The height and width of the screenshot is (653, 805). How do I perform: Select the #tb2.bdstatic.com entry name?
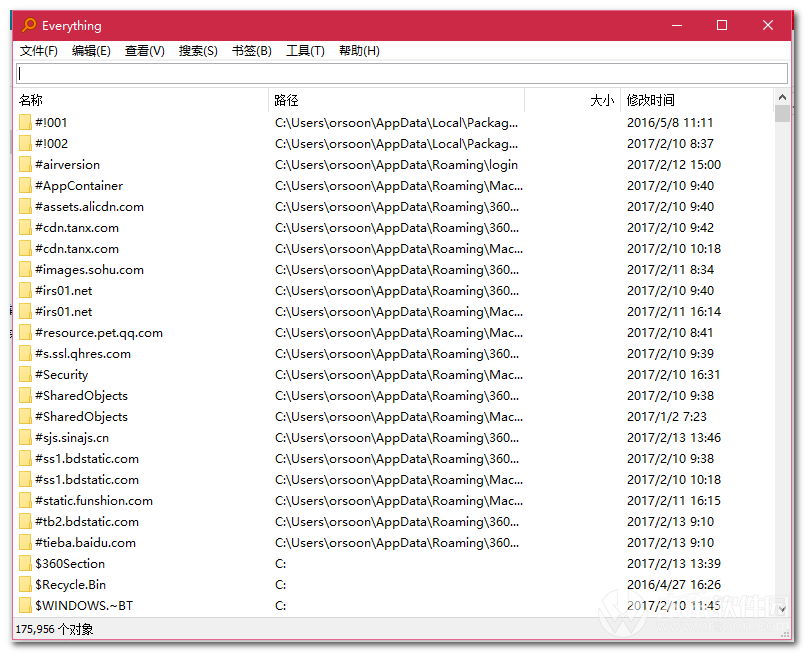point(87,522)
